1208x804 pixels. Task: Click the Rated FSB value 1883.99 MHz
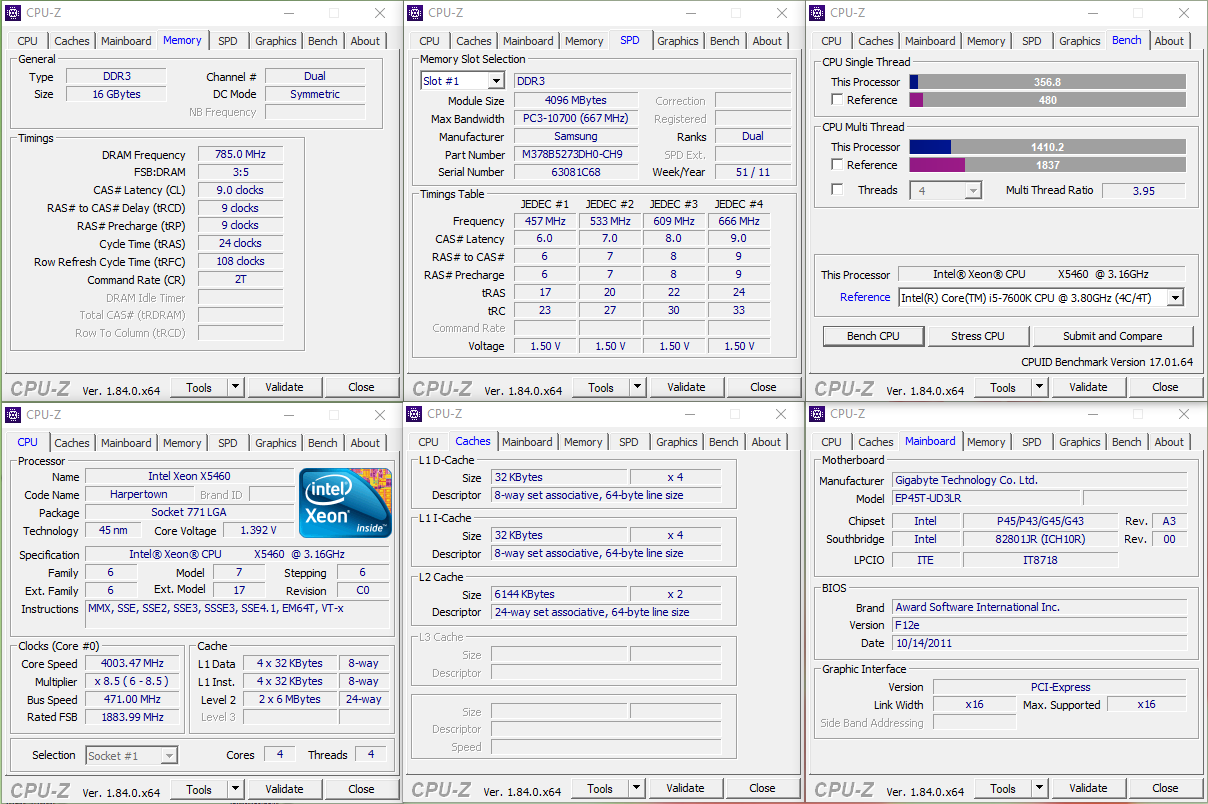click(132, 717)
